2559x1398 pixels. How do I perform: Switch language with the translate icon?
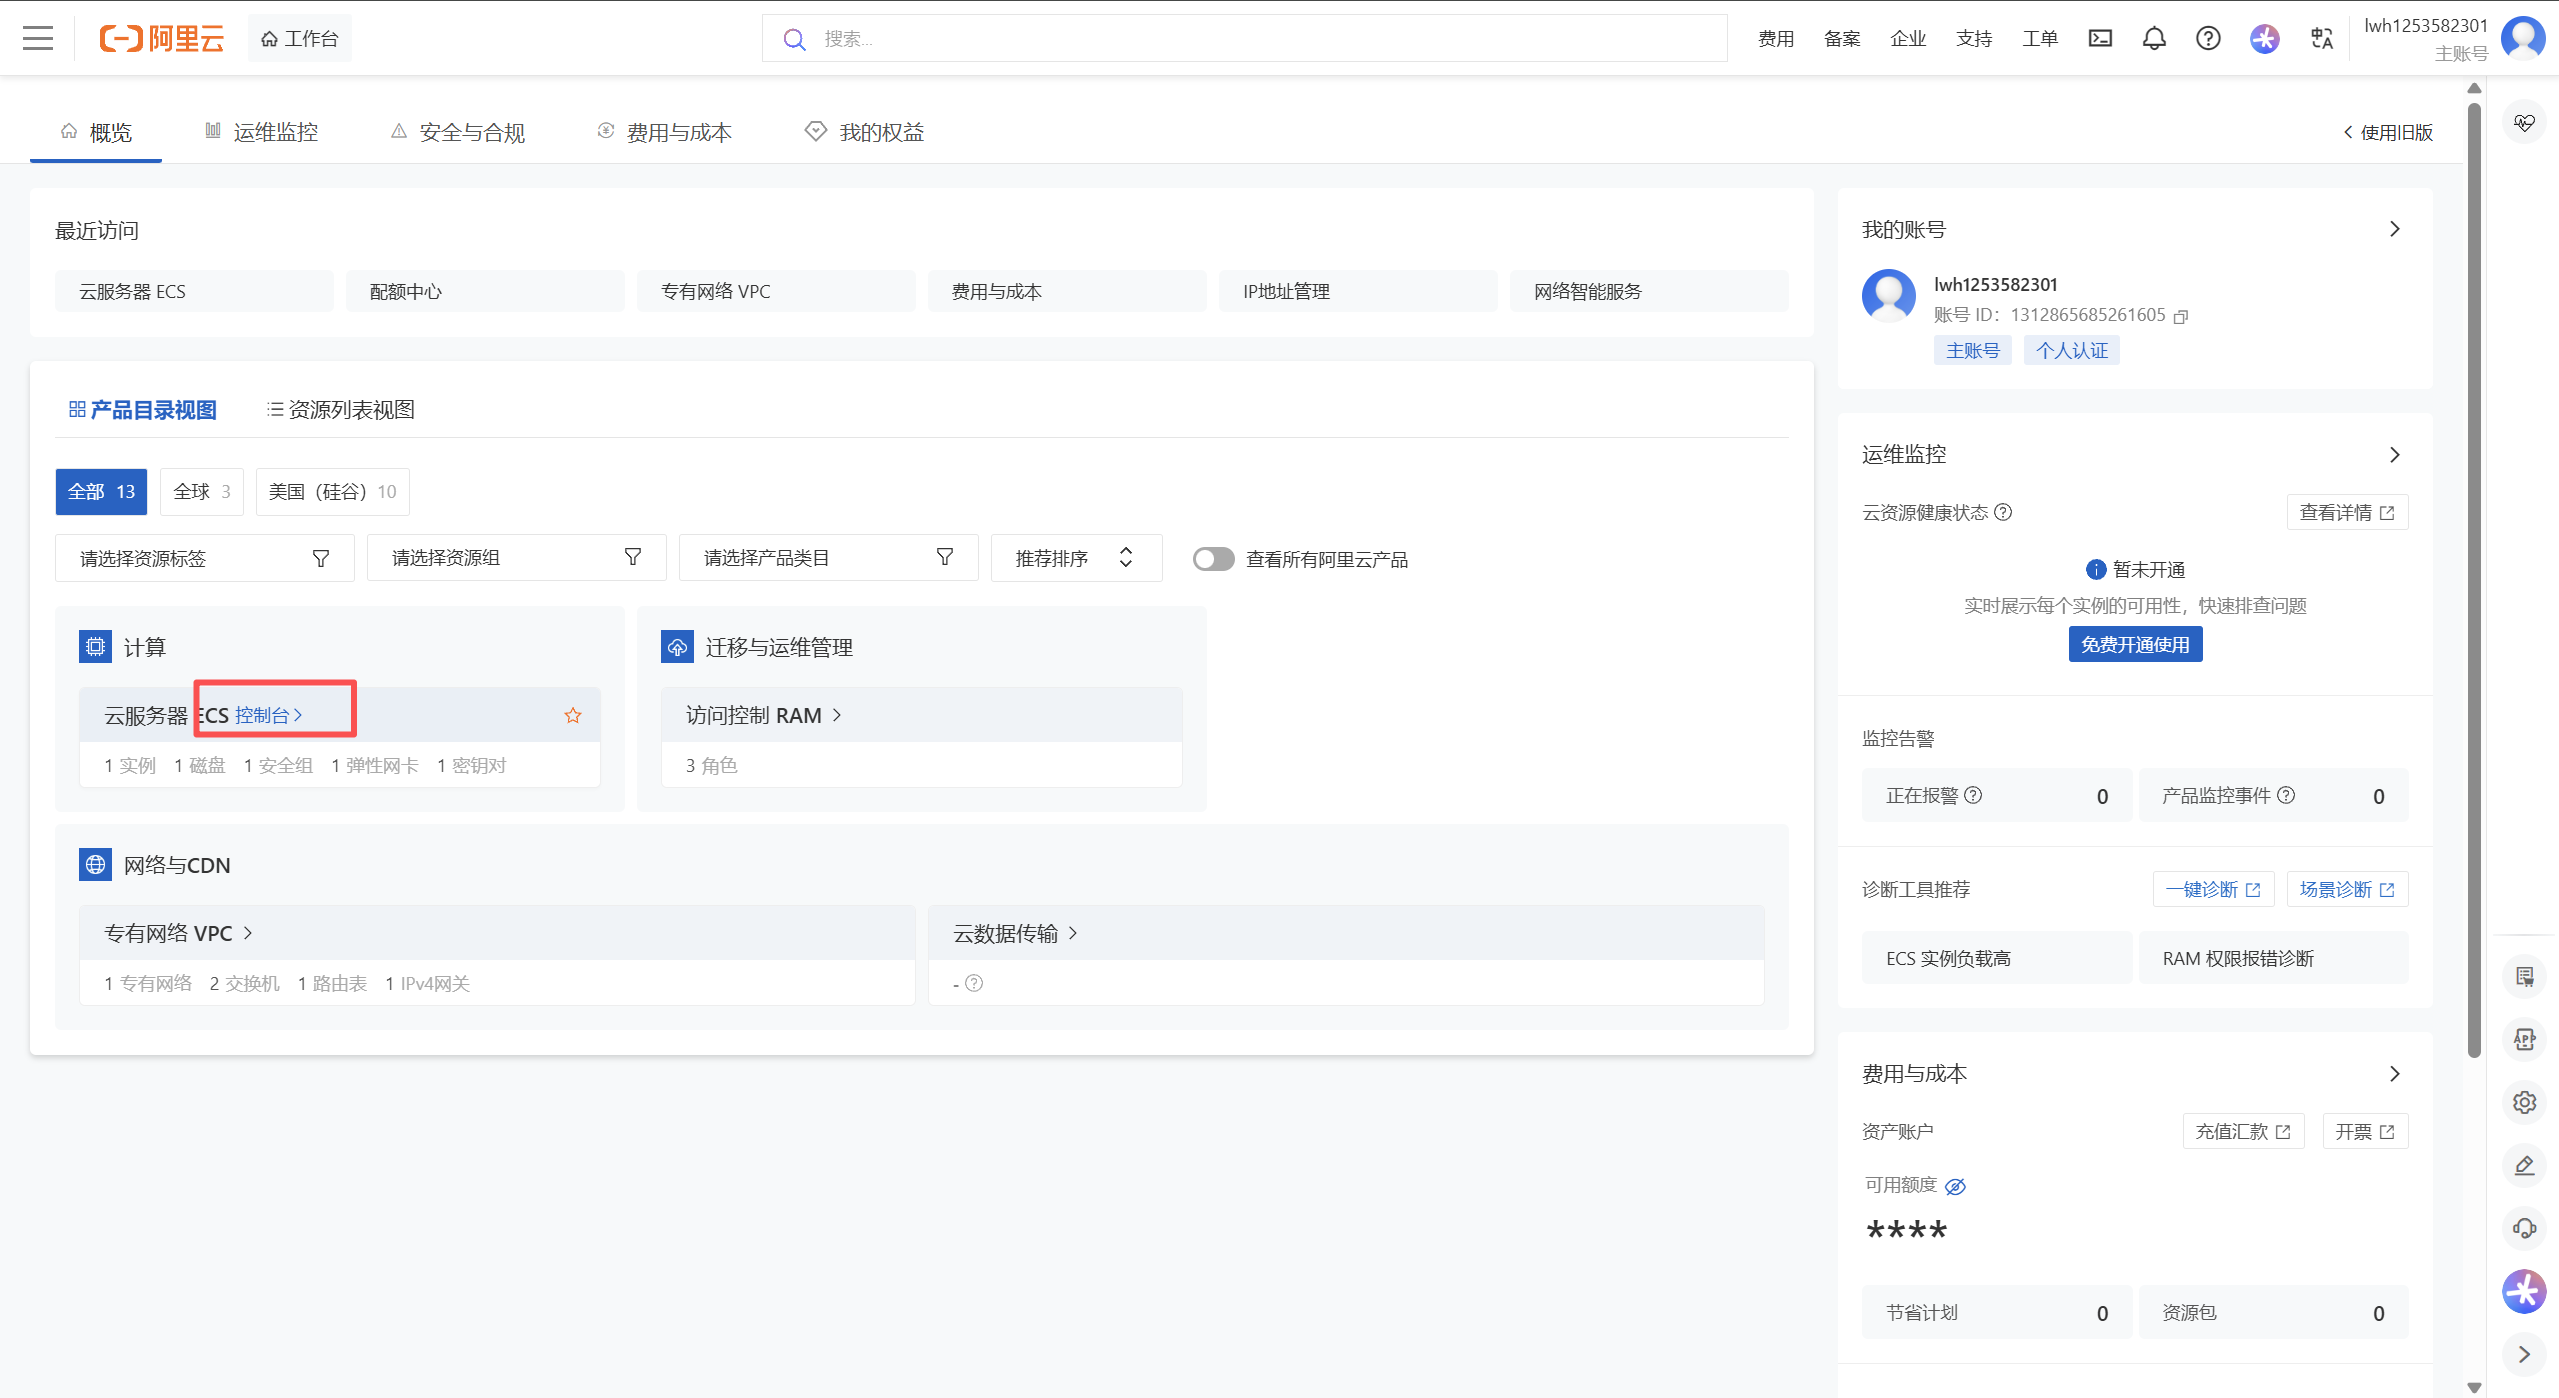point(2322,39)
